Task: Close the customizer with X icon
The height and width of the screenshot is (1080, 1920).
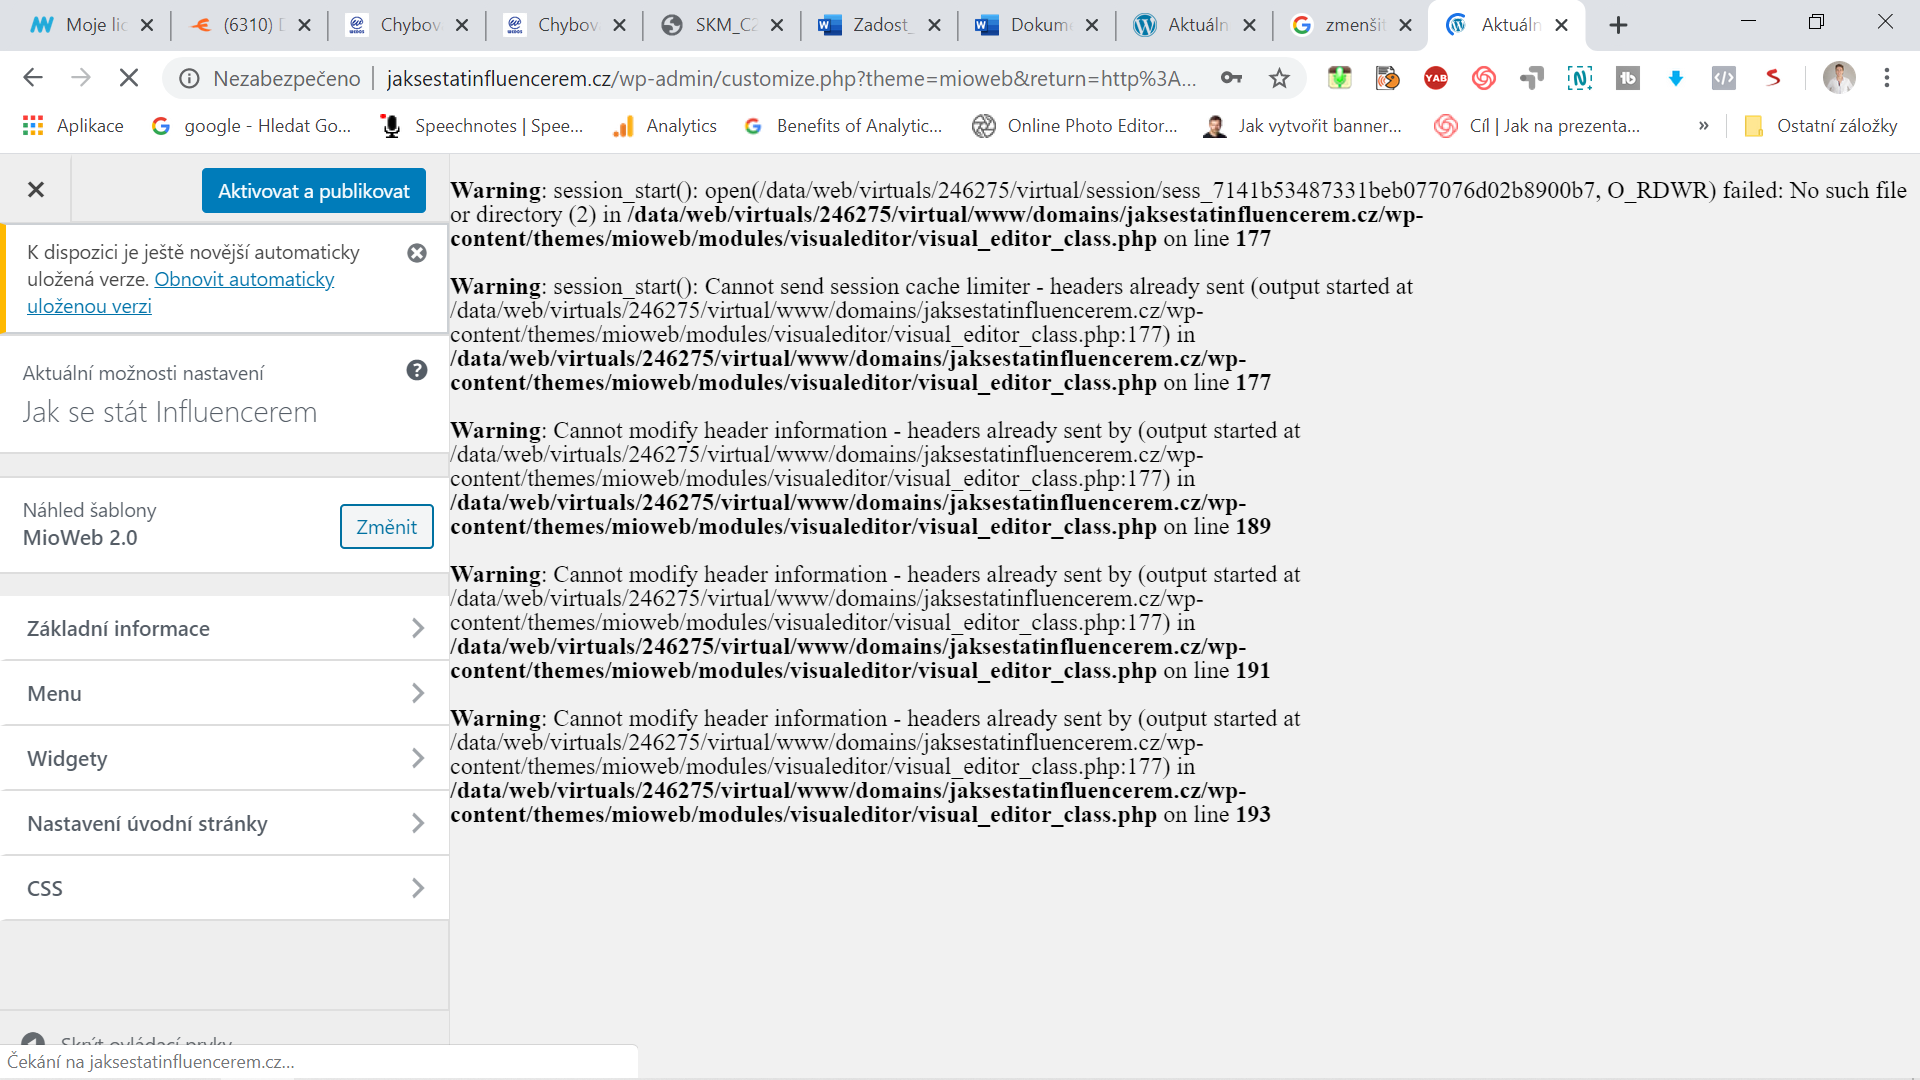Action: (x=36, y=190)
